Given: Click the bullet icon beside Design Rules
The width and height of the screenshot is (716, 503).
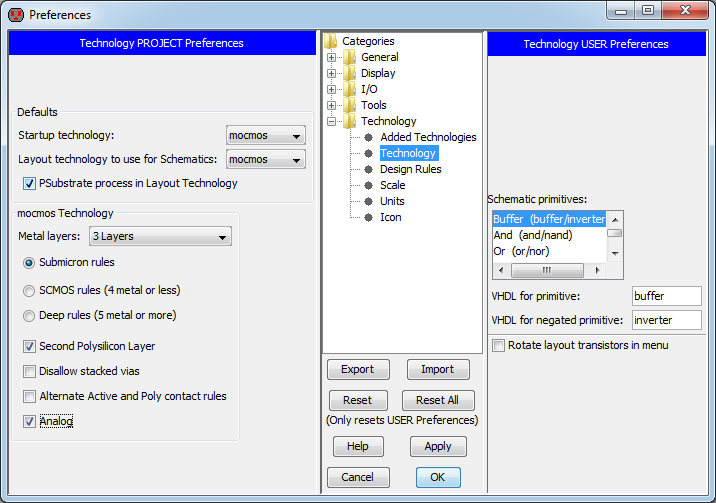Looking at the screenshot, I should [369, 169].
